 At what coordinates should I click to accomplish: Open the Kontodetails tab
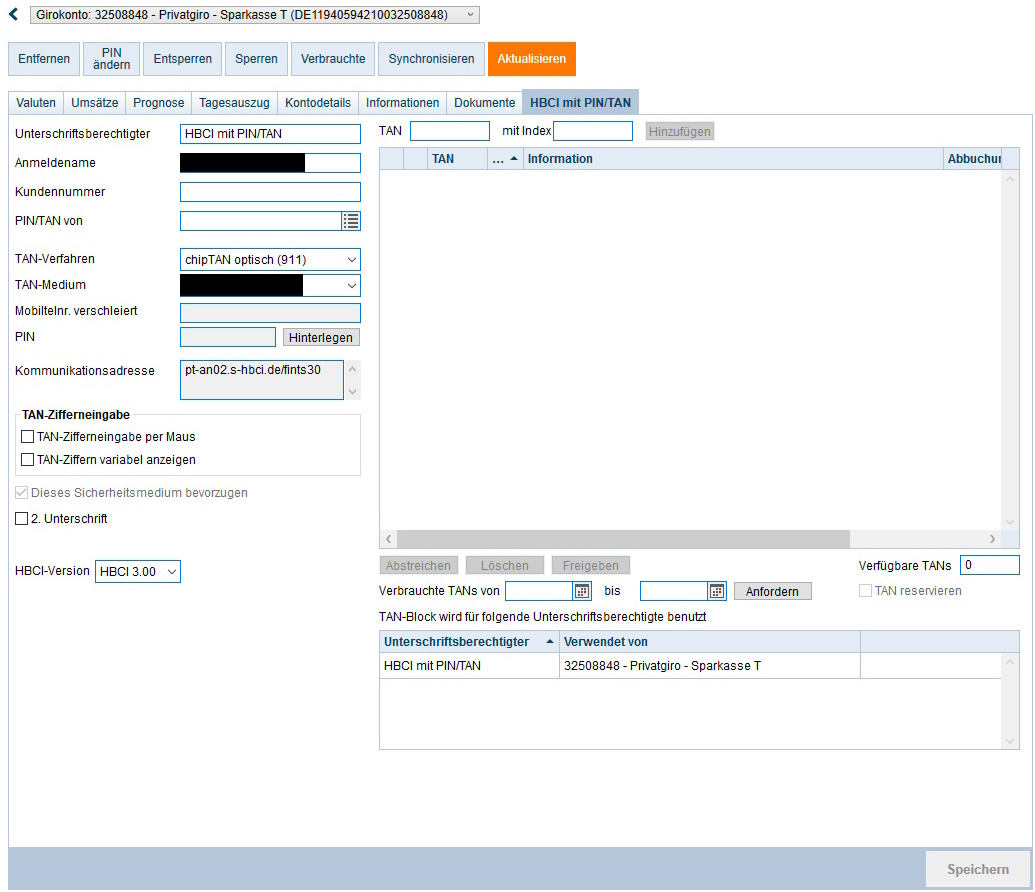coord(317,103)
